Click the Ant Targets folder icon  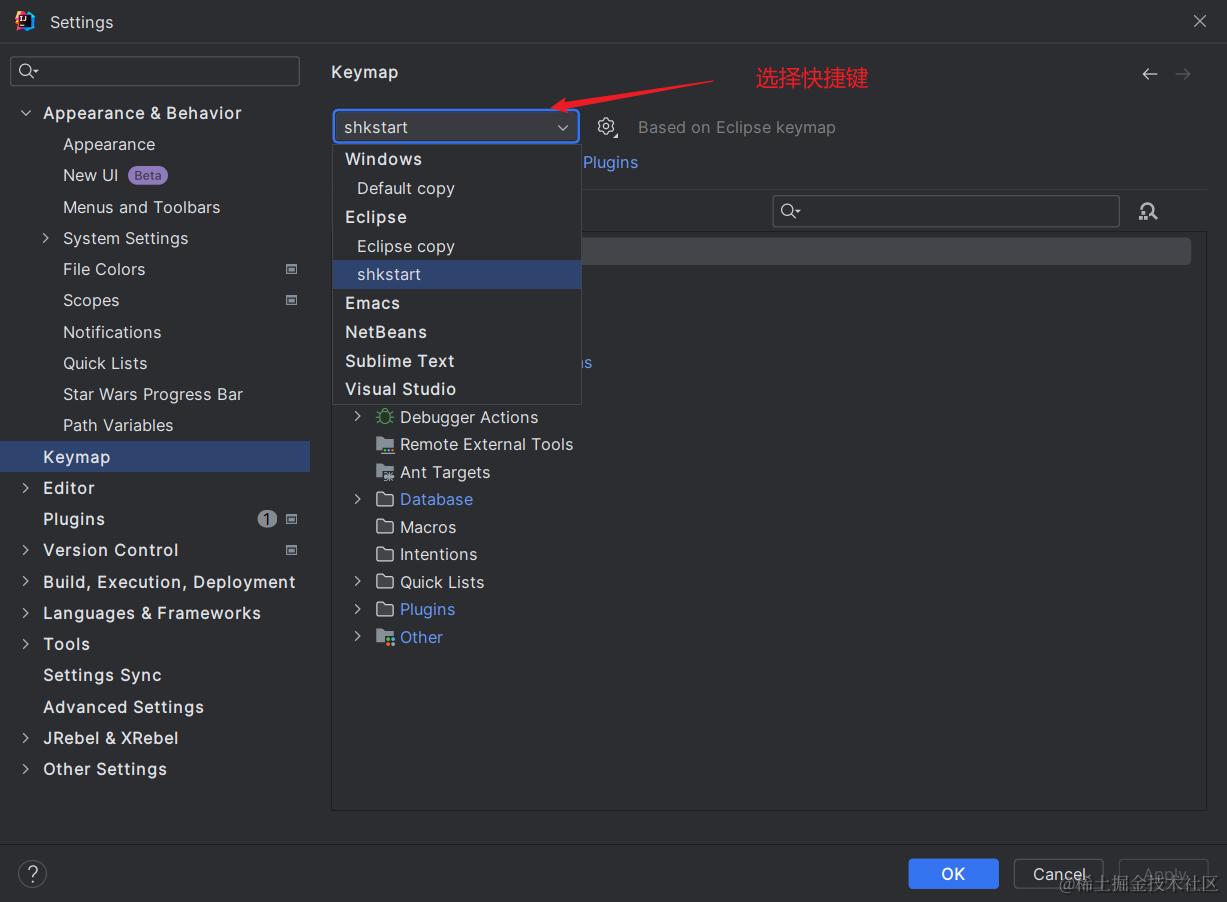(x=385, y=472)
